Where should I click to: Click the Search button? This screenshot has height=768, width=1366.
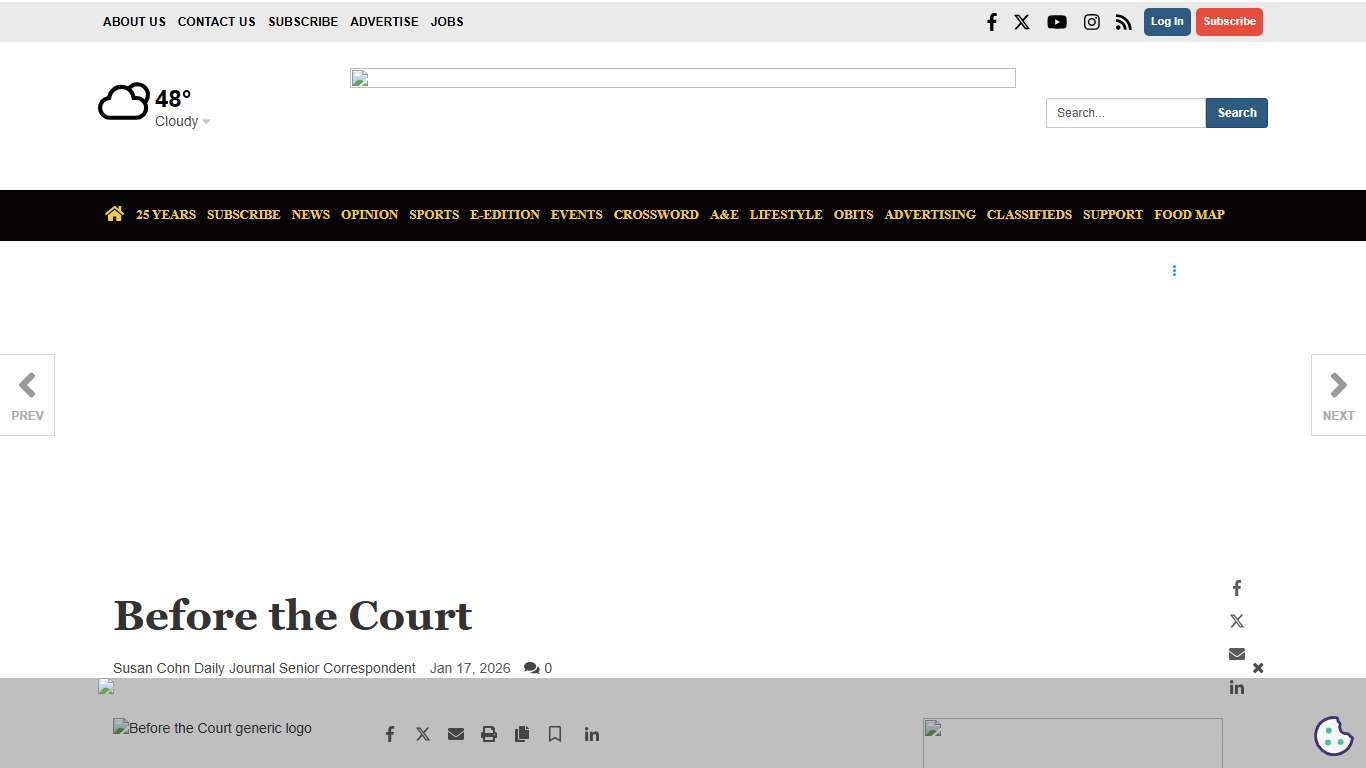[1237, 113]
